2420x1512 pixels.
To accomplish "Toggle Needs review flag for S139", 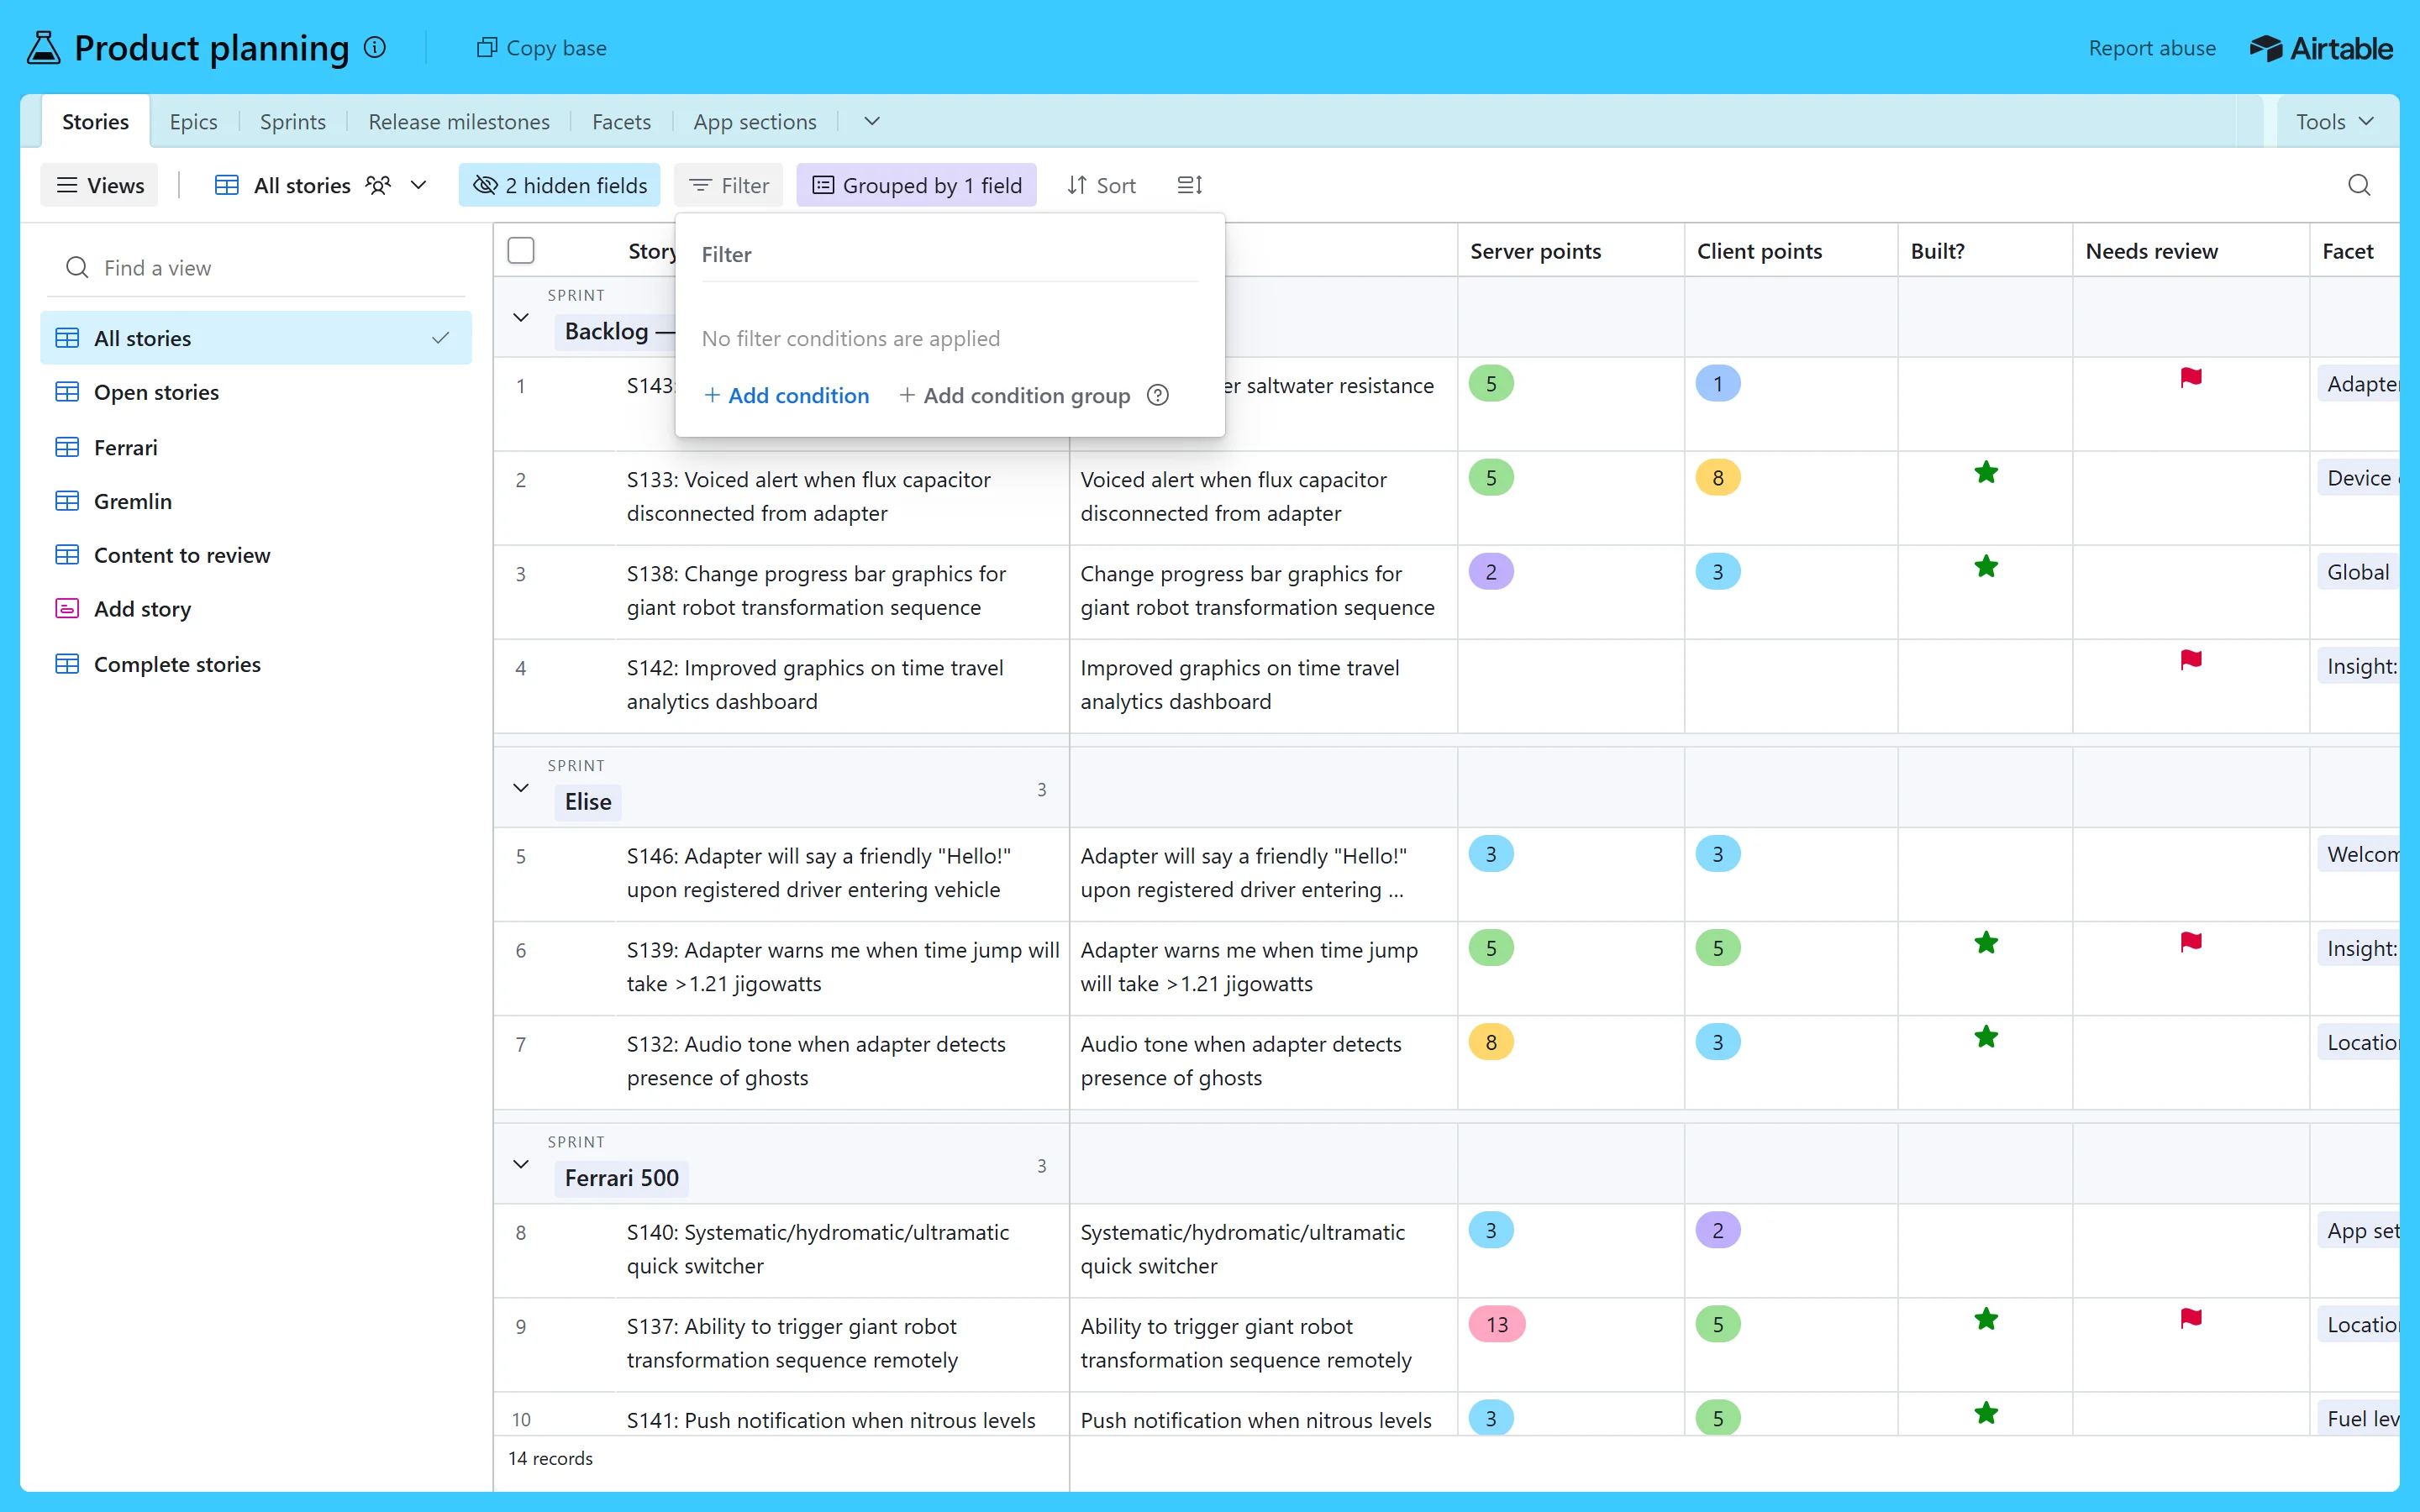I will pyautogui.click(x=2191, y=942).
